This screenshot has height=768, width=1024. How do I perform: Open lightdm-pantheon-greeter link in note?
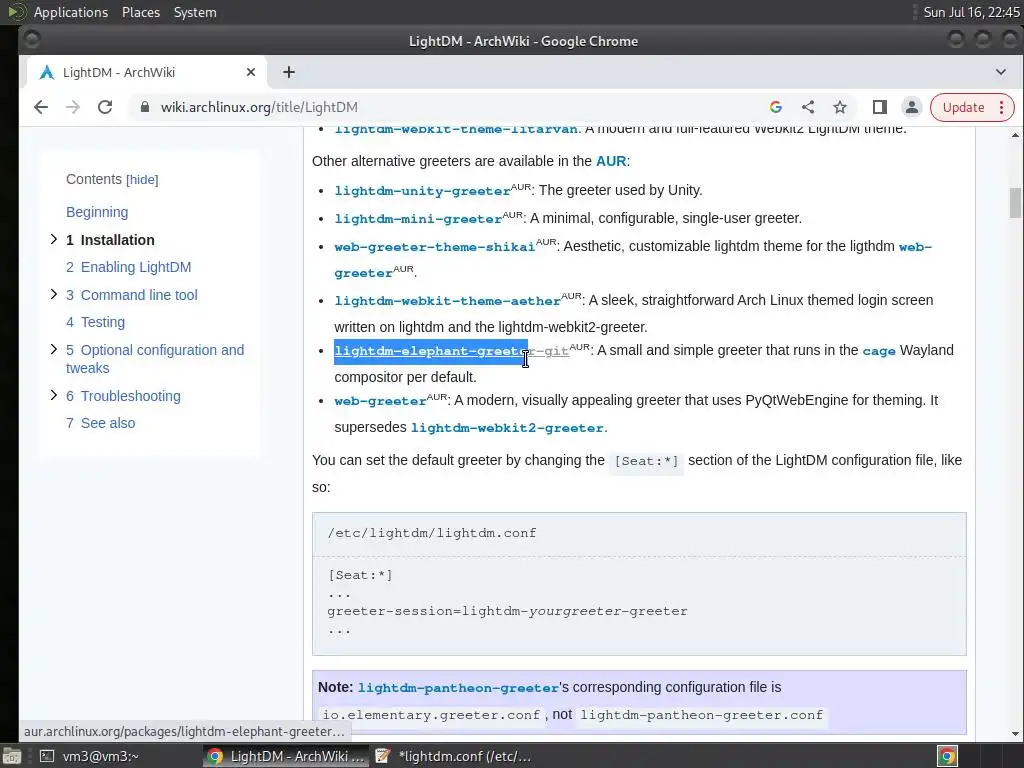pos(458,688)
